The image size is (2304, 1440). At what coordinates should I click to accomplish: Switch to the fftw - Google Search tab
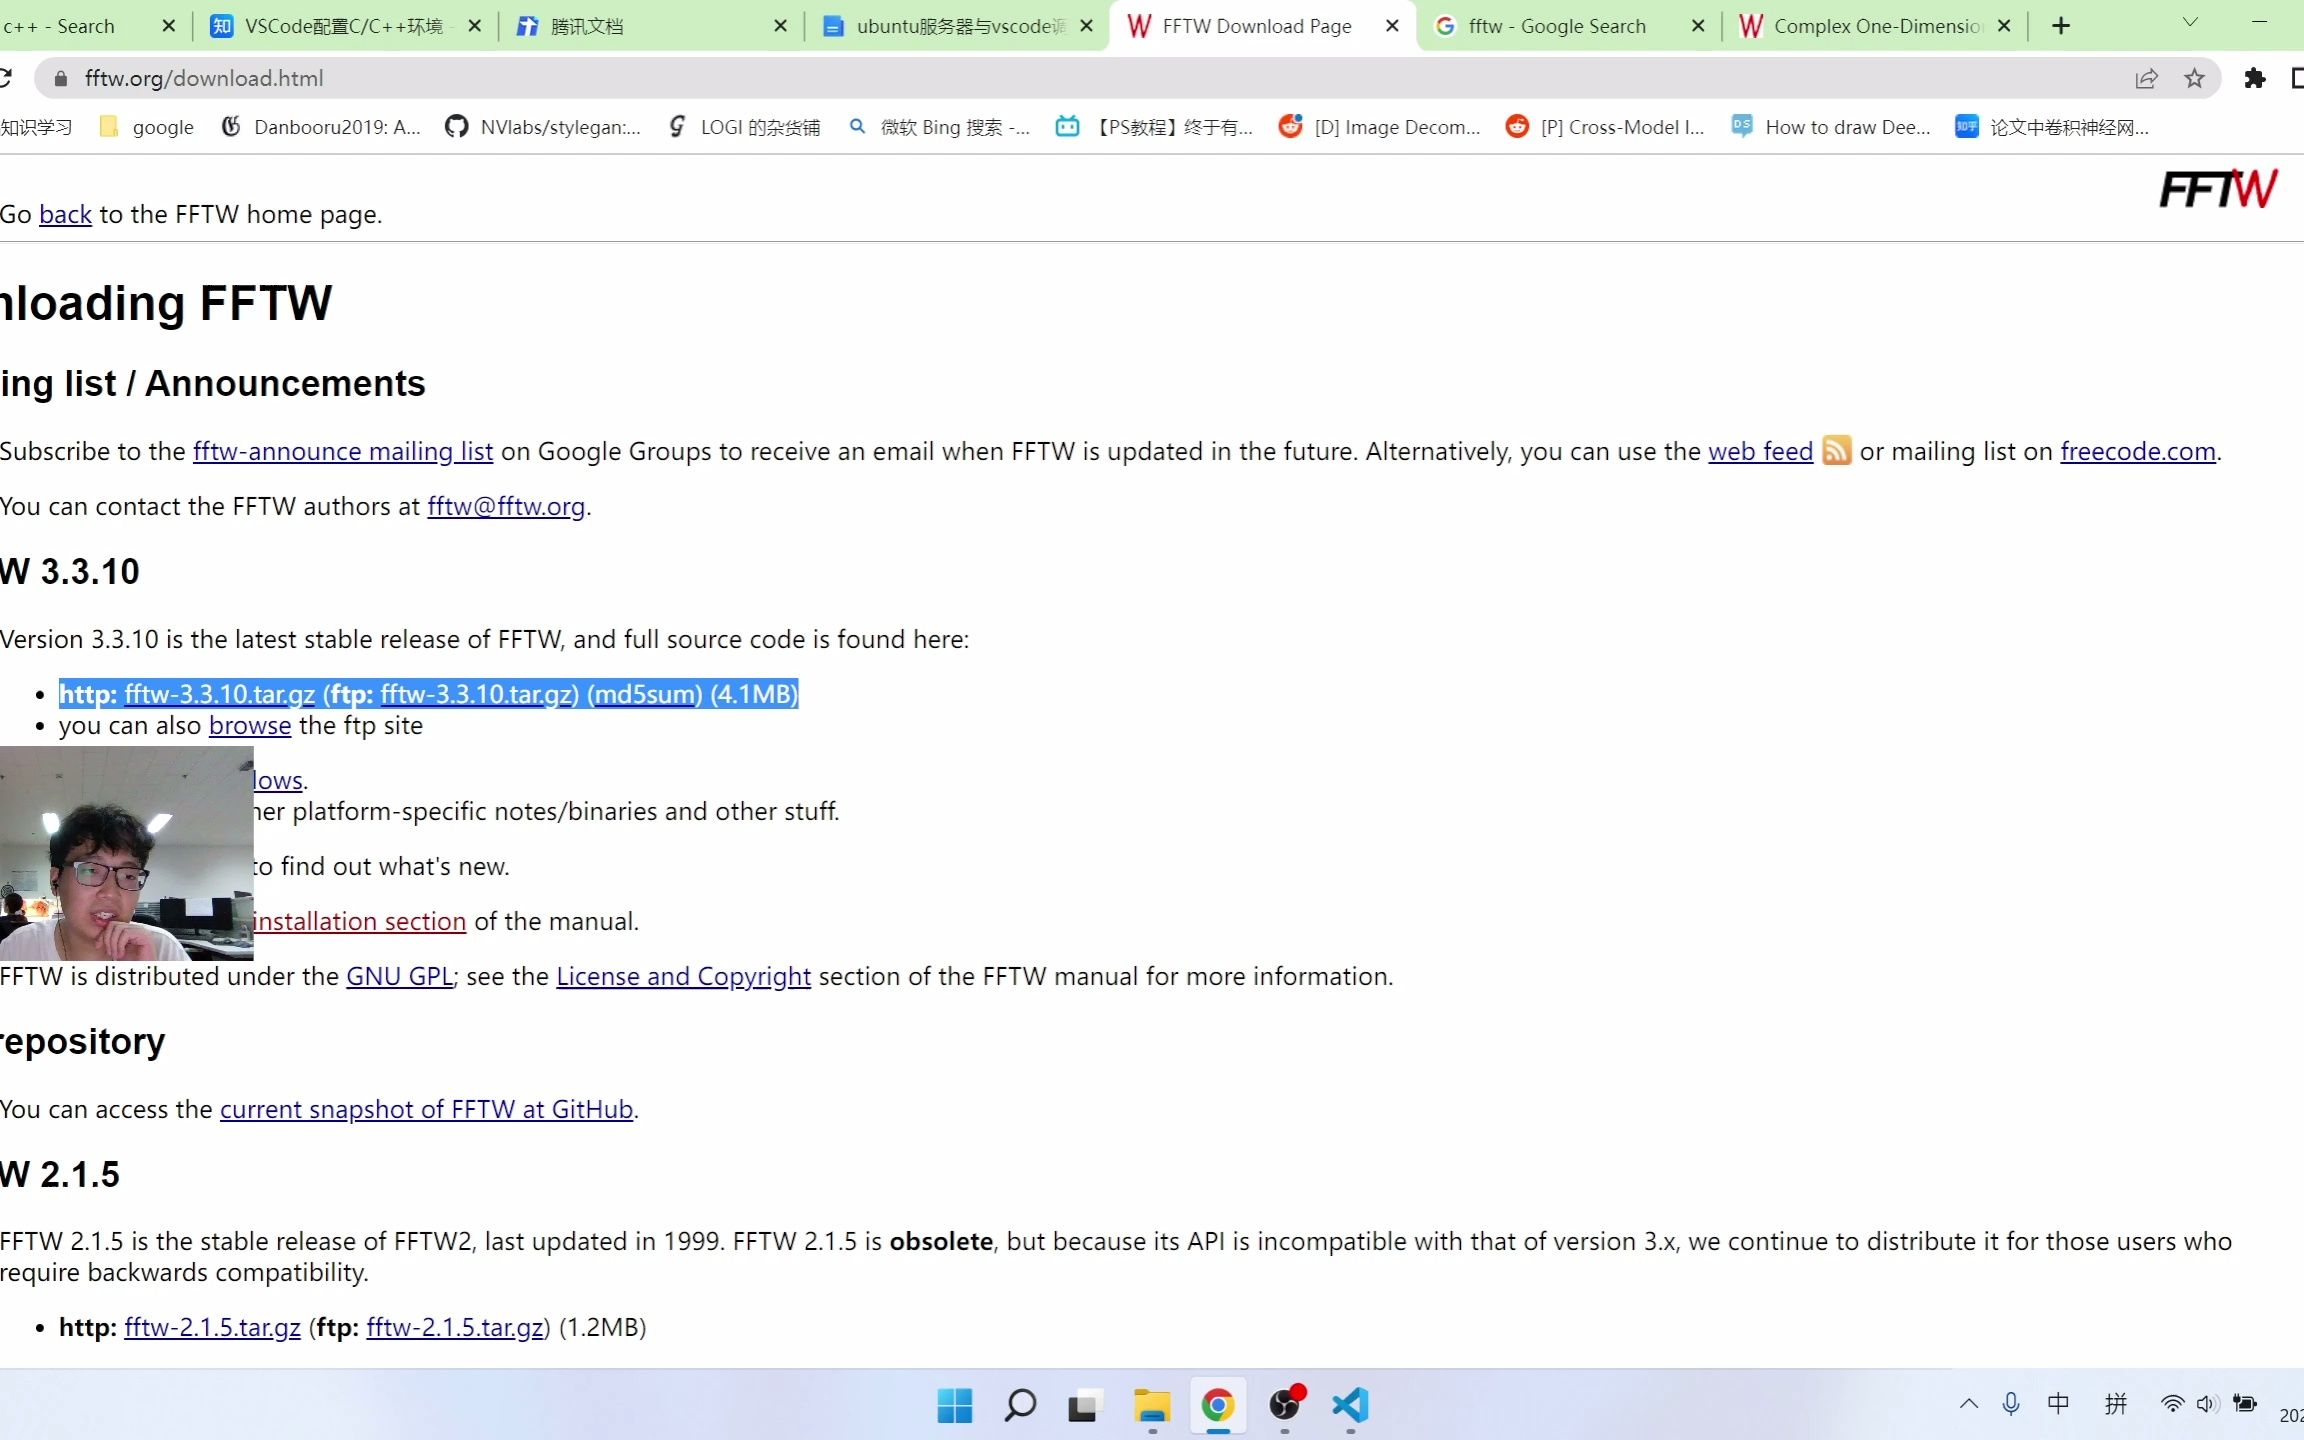coord(1556,26)
